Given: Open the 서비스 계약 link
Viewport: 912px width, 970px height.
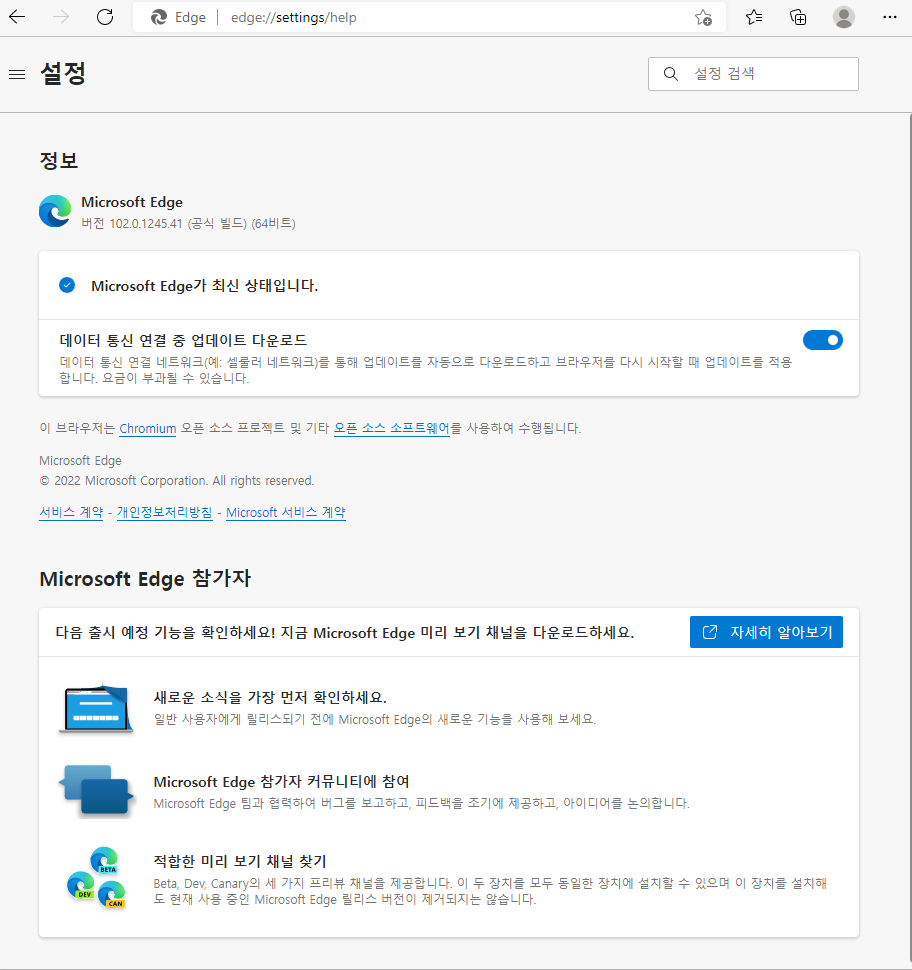Looking at the screenshot, I should [71, 512].
